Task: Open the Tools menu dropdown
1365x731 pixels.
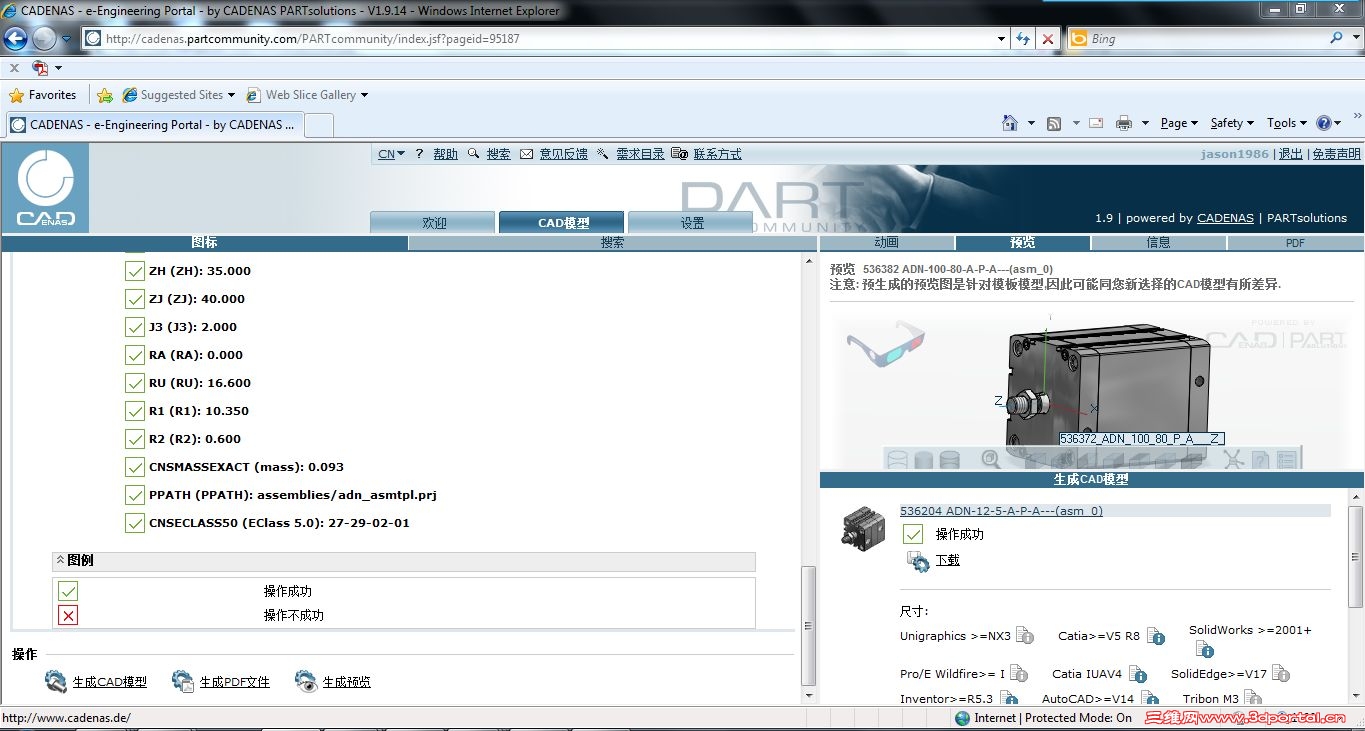Action: coord(1287,123)
